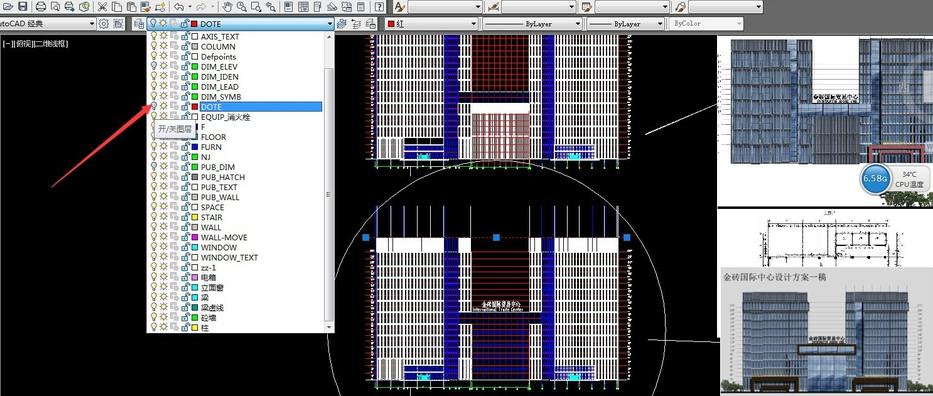Select the Cut scissors icon

coord(102,7)
